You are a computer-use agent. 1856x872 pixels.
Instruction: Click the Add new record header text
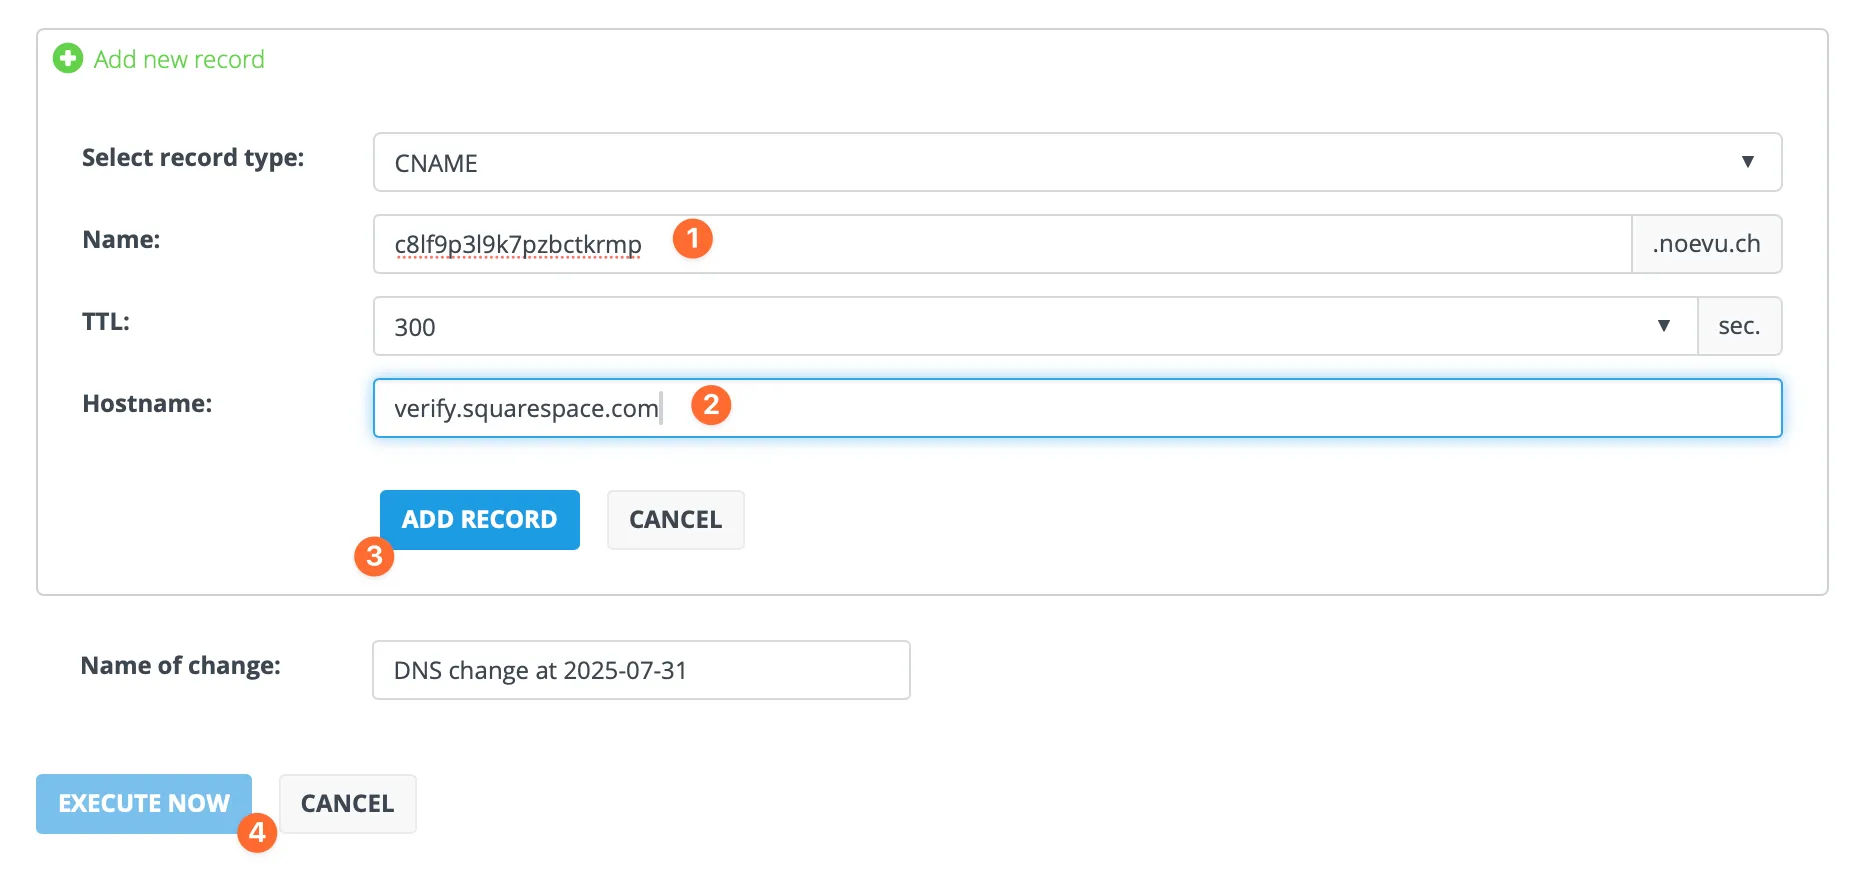coord(178,58)
